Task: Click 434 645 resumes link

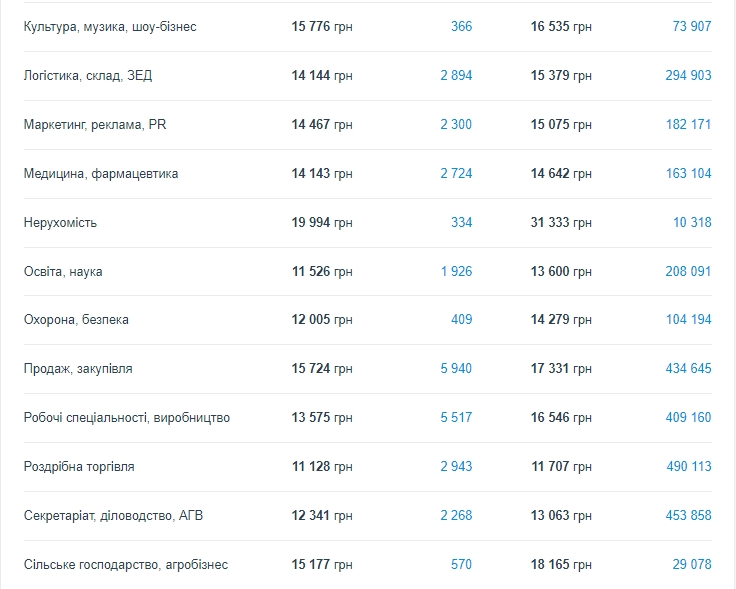Action: point(688,369)
